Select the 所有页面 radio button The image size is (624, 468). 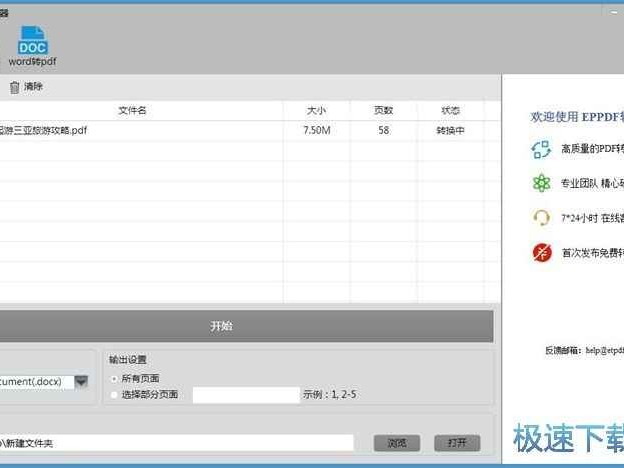coord(115,379)
